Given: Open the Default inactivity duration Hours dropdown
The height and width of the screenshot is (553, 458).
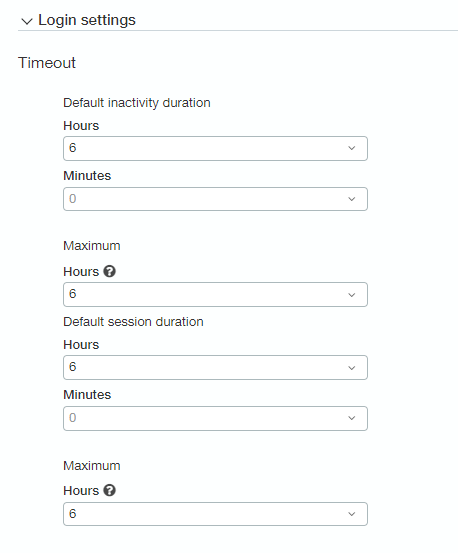Looking at the screenshot, I should (x=215, y=148).
